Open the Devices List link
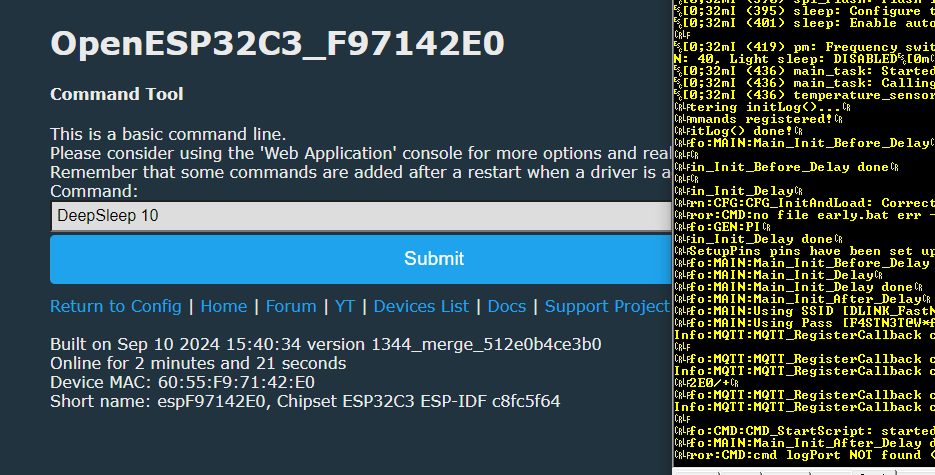This screenshot has height=475, width=935. [421, 306]
